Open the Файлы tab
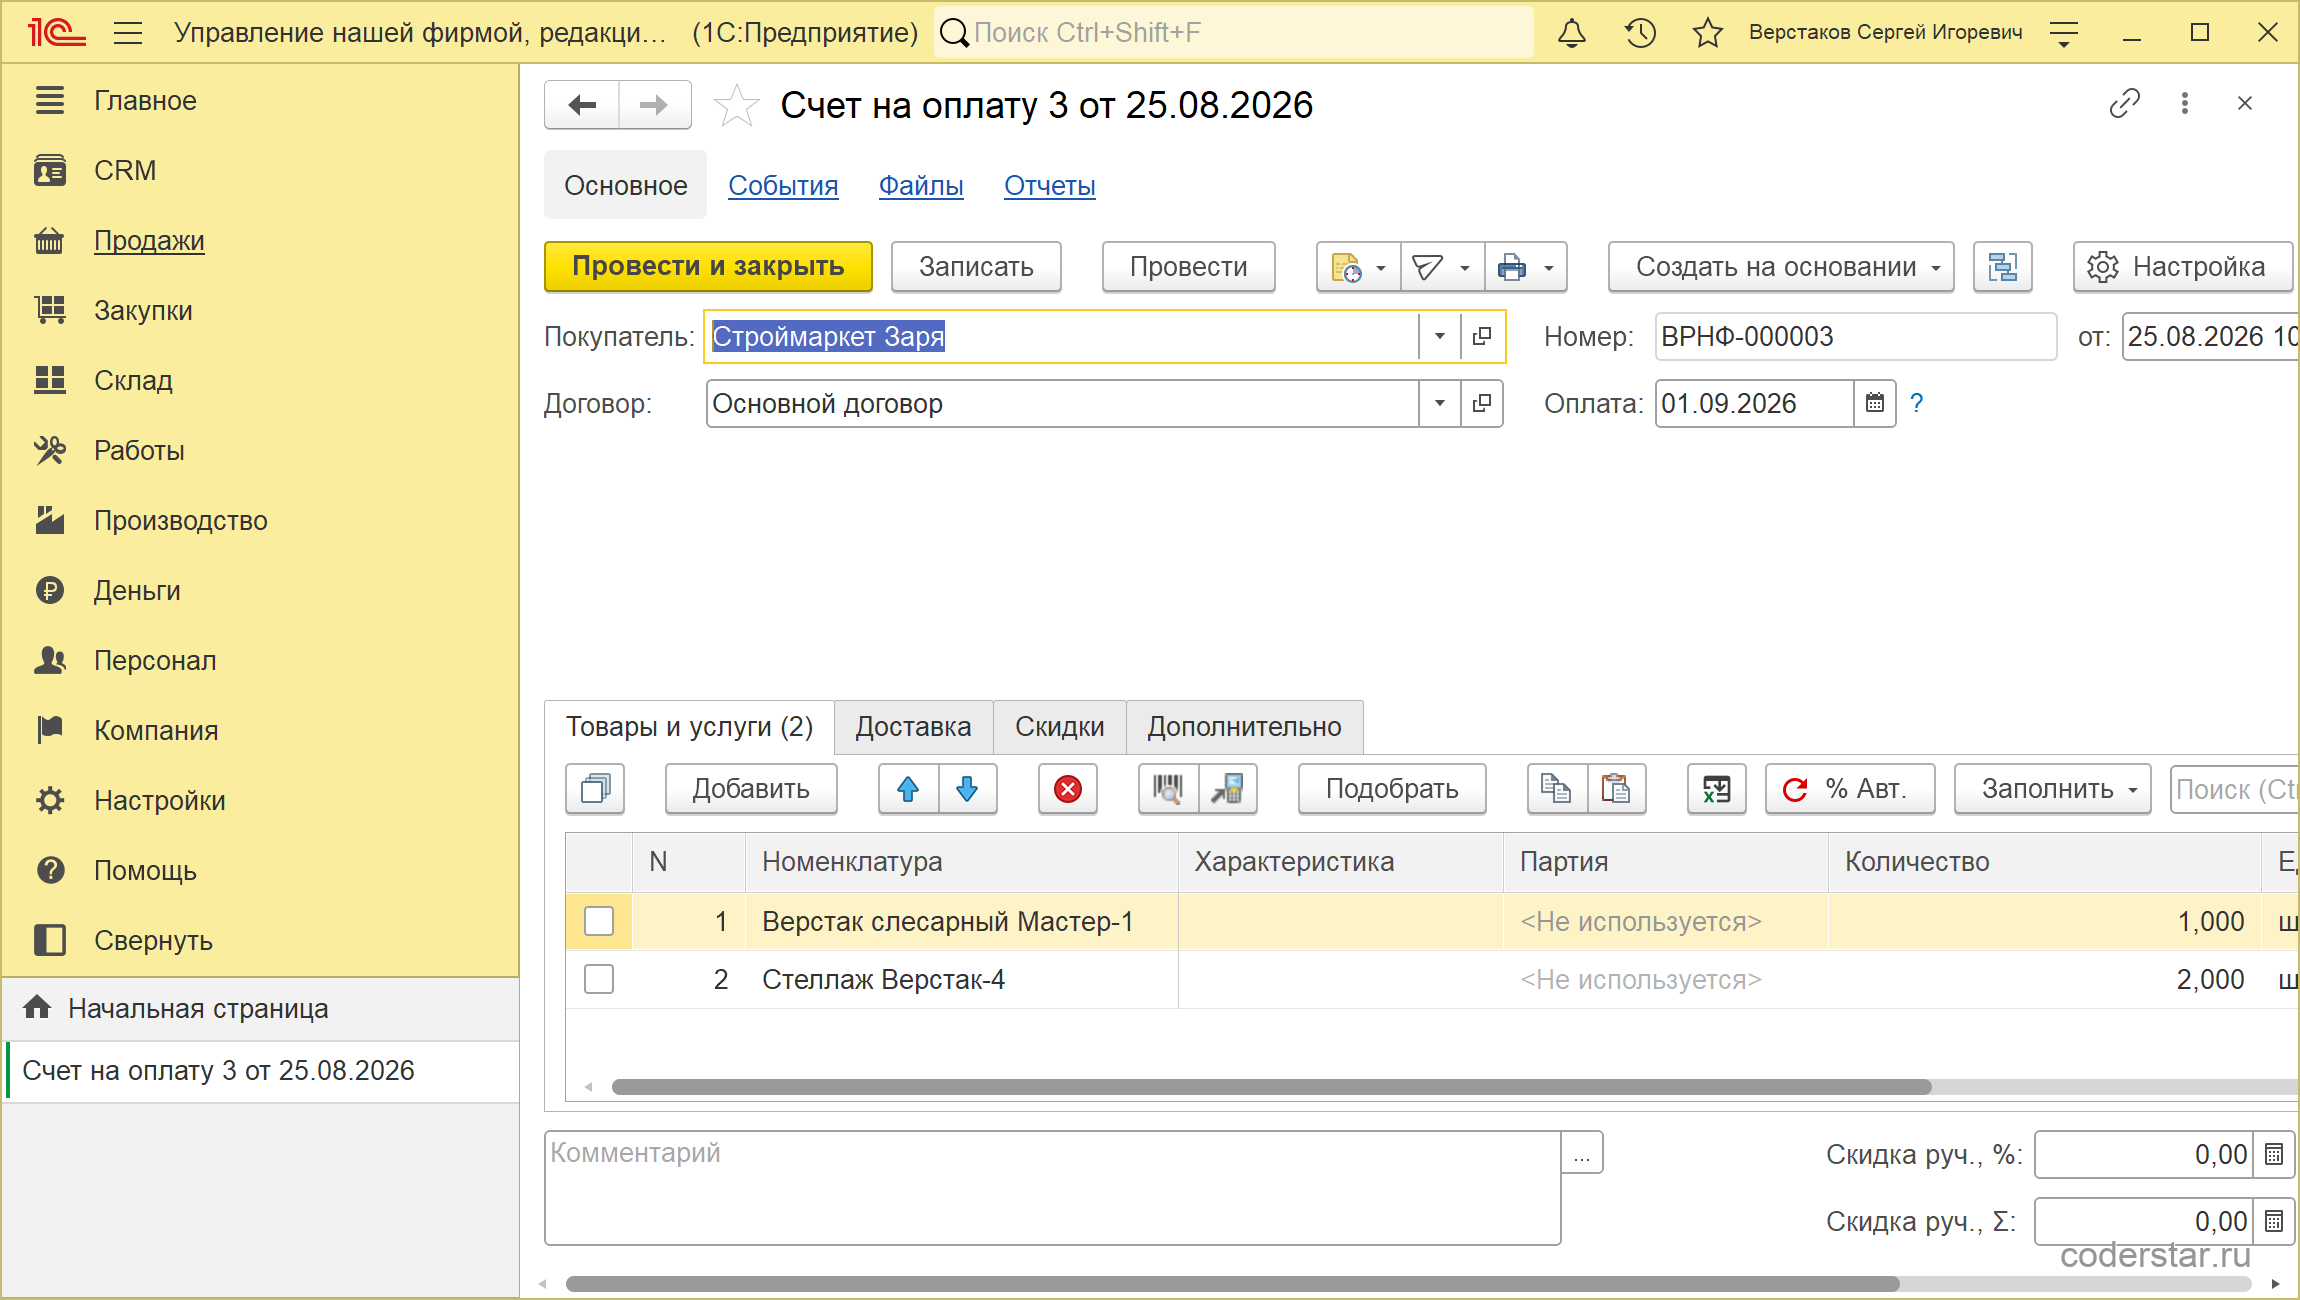The image size is (2300, 1300). point(921,185)
